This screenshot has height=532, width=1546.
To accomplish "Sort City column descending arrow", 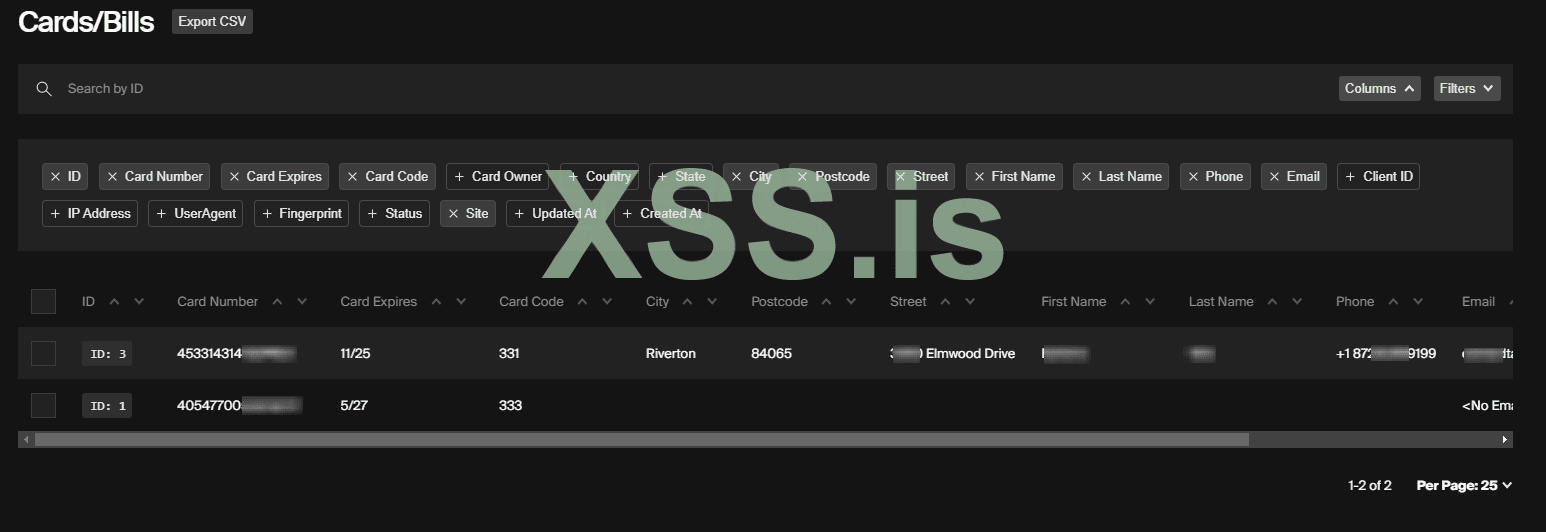I will 713,301.
